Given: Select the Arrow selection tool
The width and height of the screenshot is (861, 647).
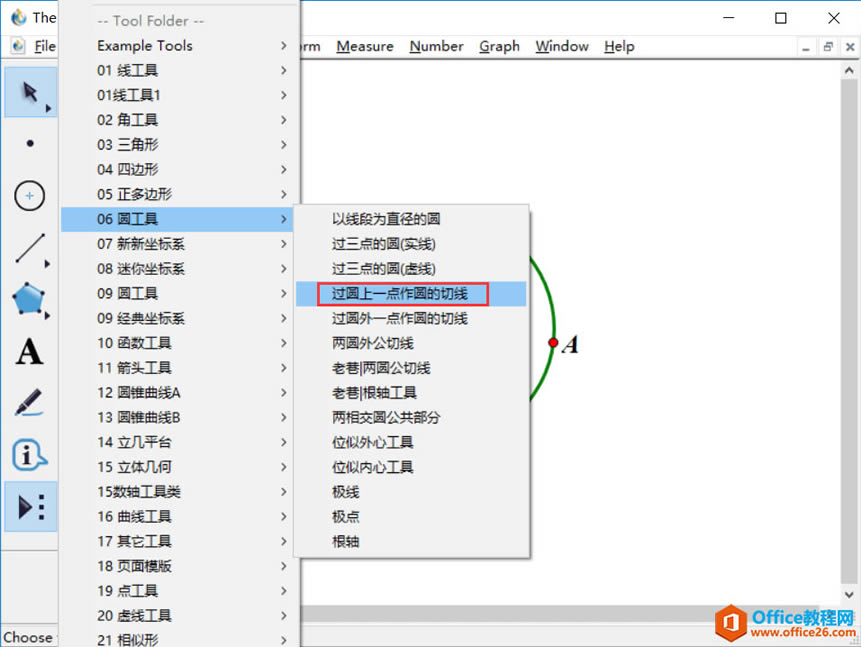Looking at the screenshot, I should click(30, 92).
